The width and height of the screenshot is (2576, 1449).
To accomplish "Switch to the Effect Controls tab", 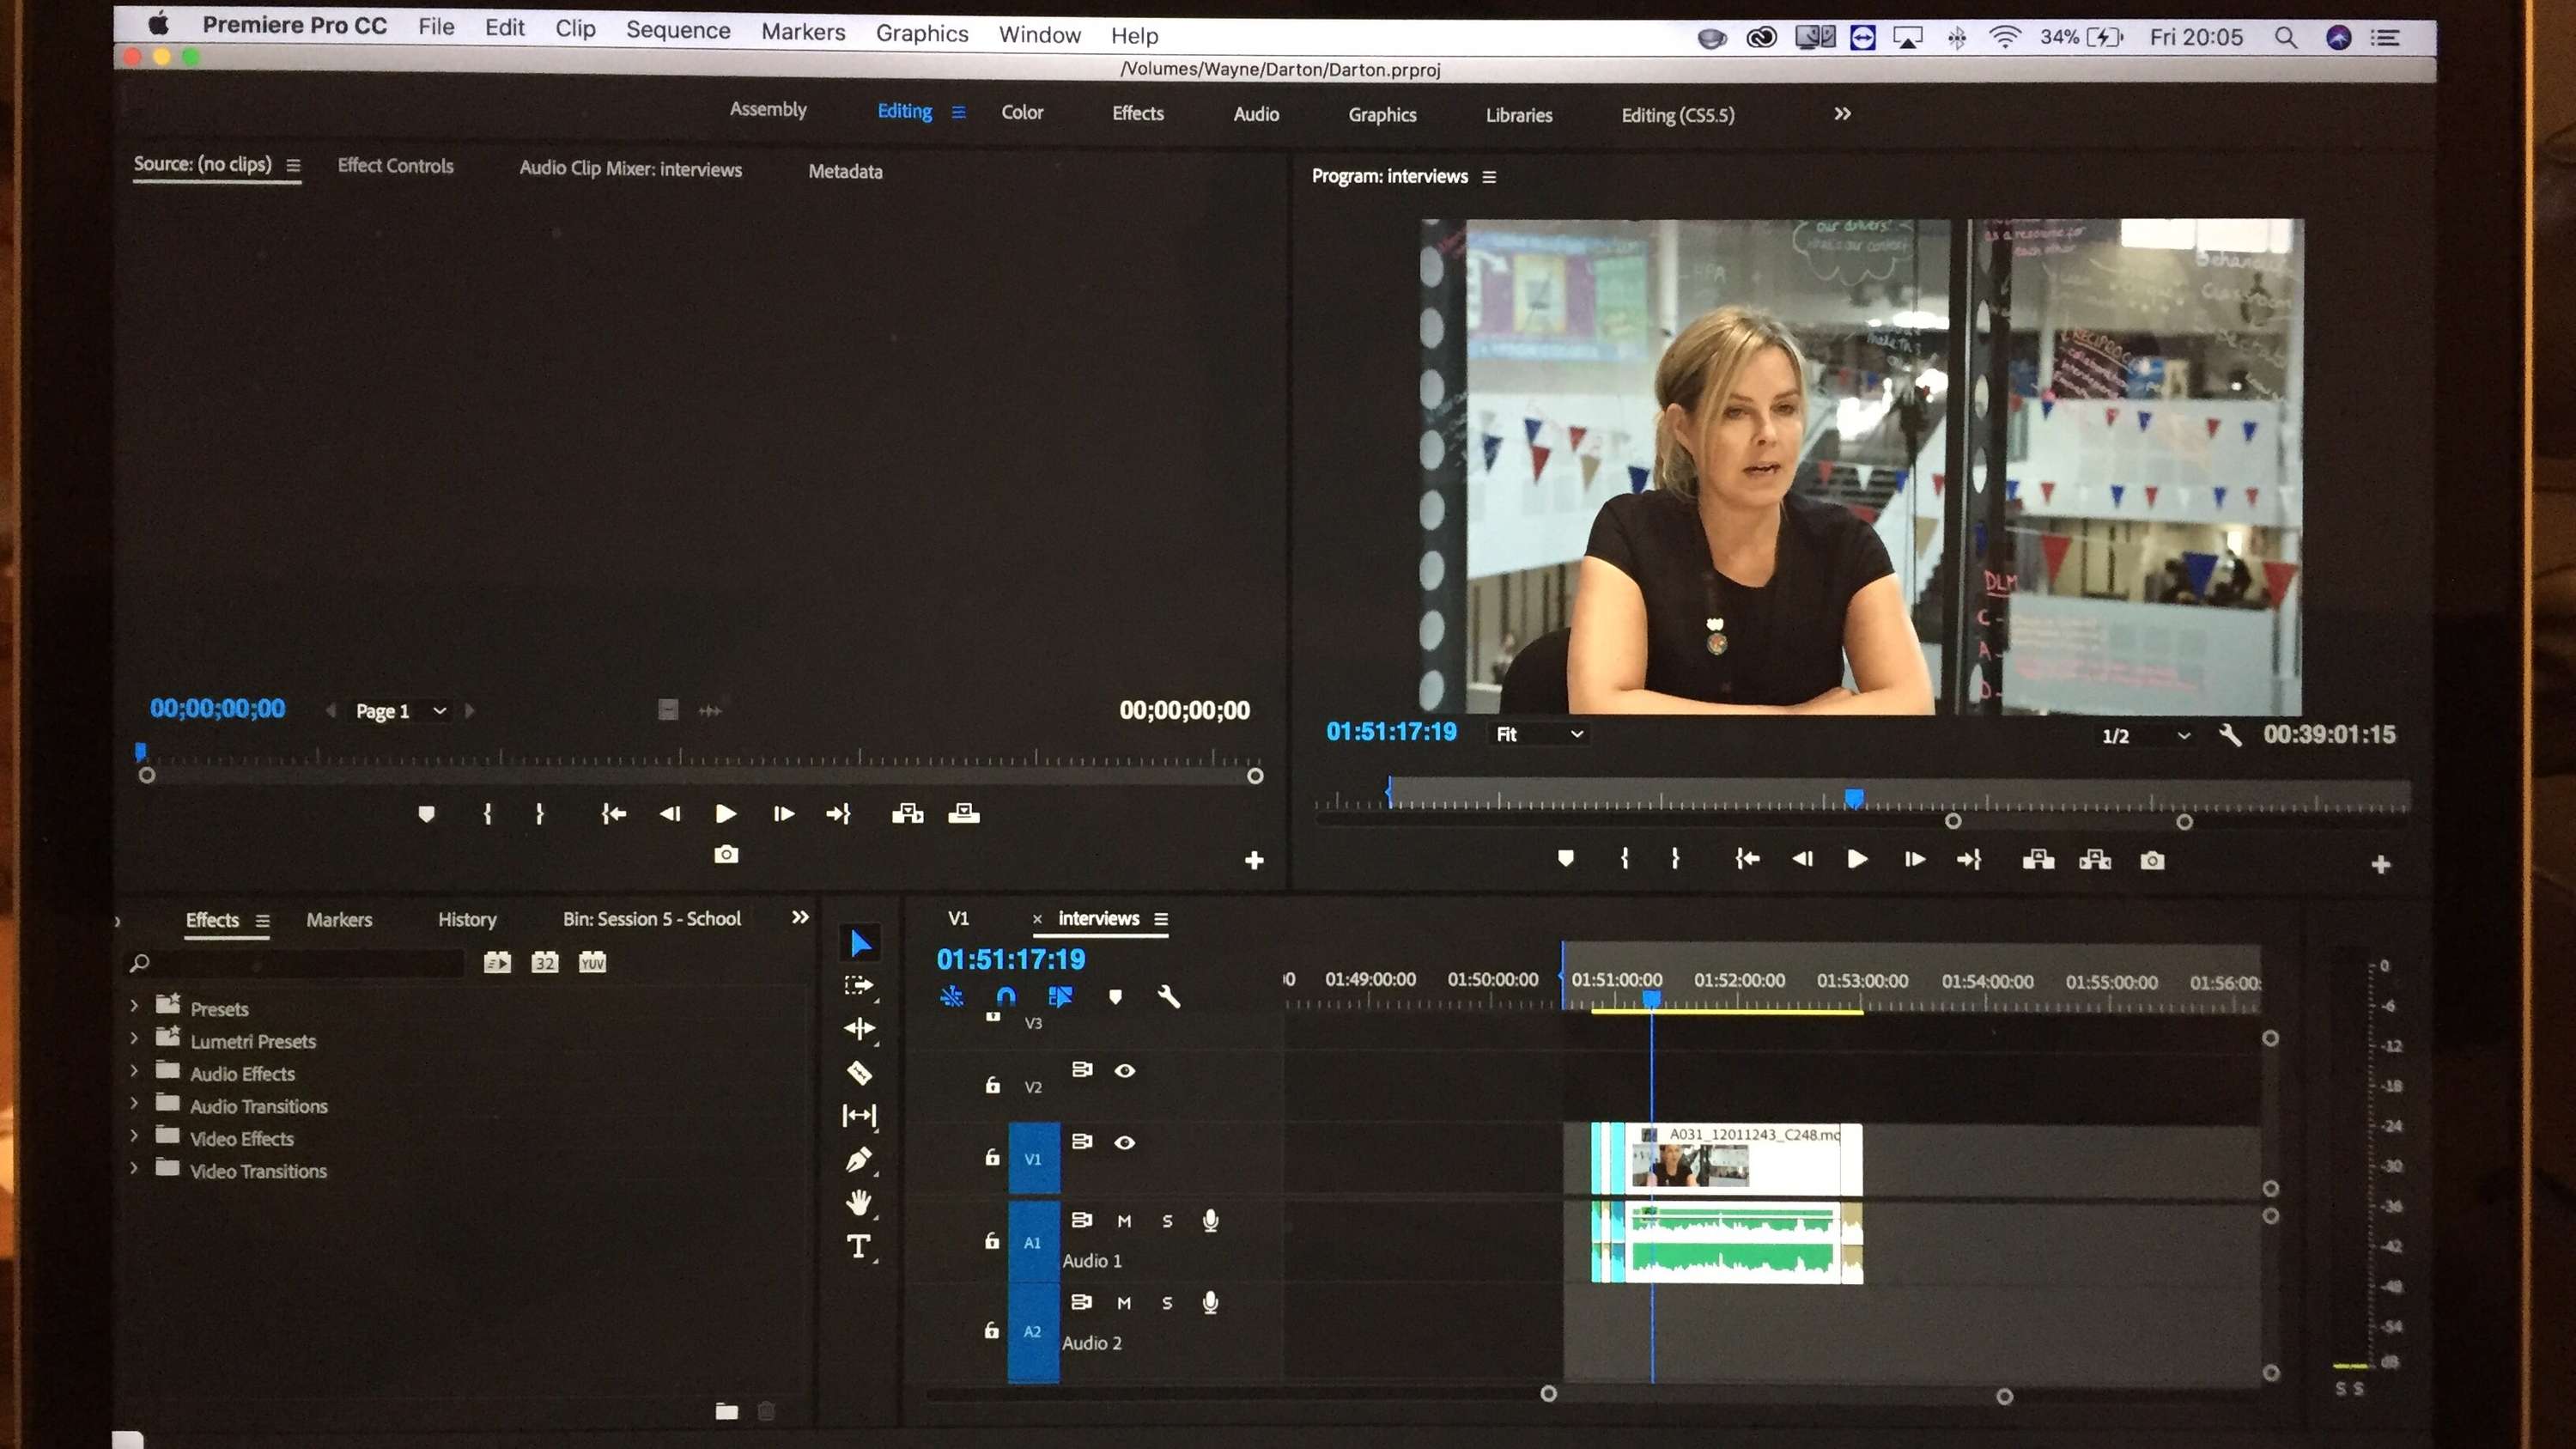I will pyautogui.click(x=395, y=166).
